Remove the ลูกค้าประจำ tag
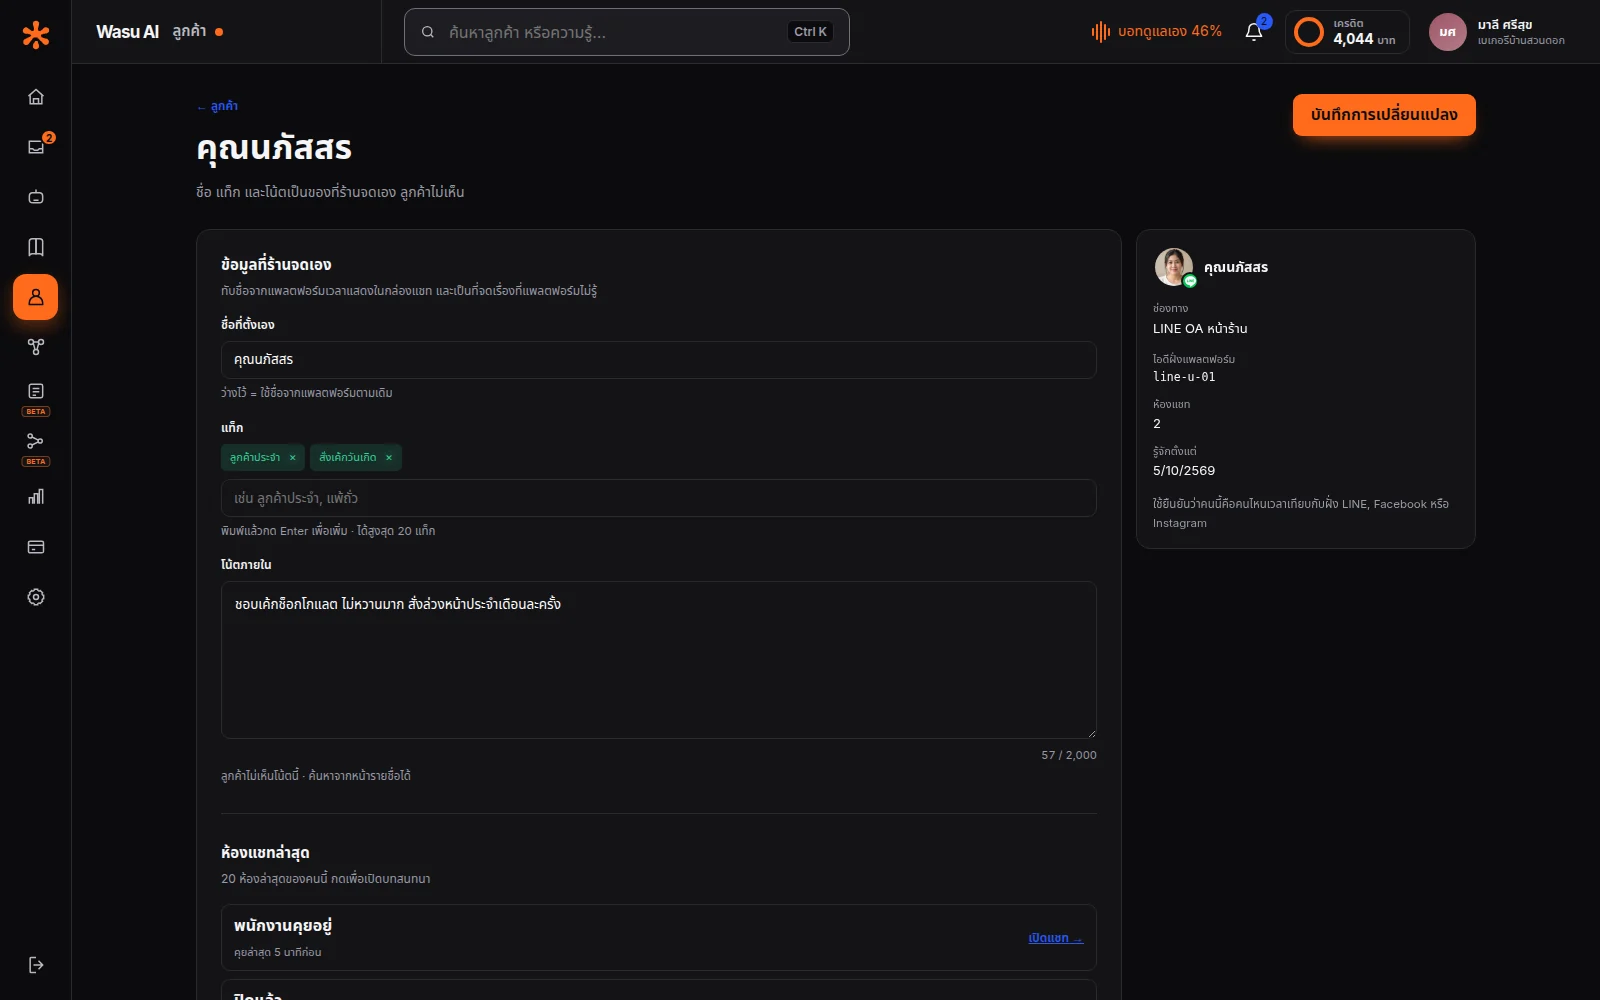 (x=292, y=457)
